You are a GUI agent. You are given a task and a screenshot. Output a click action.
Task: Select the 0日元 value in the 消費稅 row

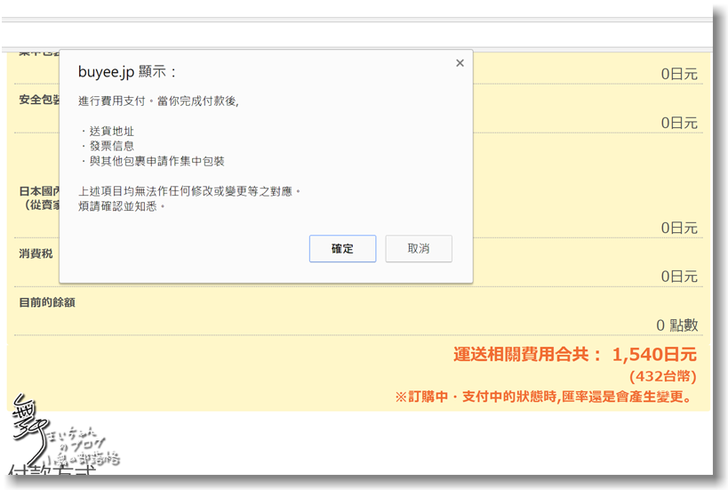pyautogui.click(x=679, y=276)
